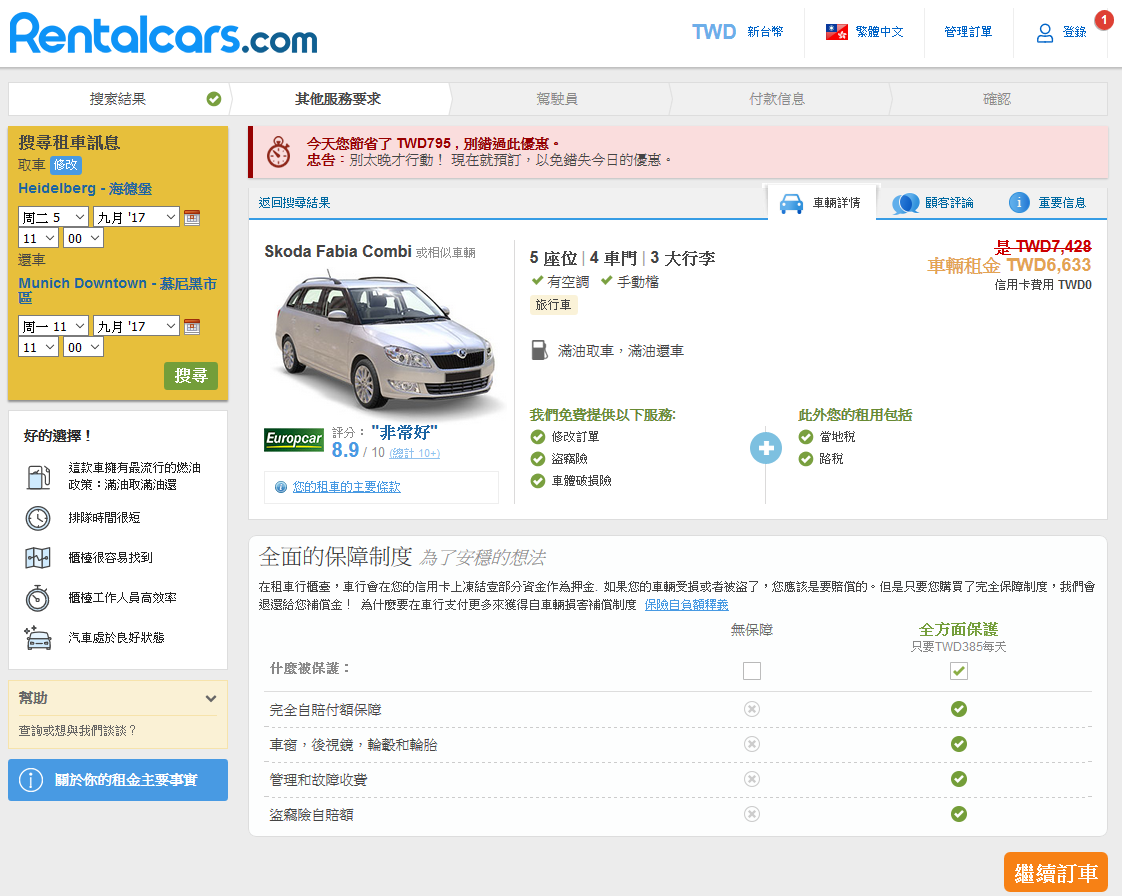Check the 無保障 no protection checkbox
Image resolution: width=1122 pixels, height=896 pixels.
coord(751,671)
